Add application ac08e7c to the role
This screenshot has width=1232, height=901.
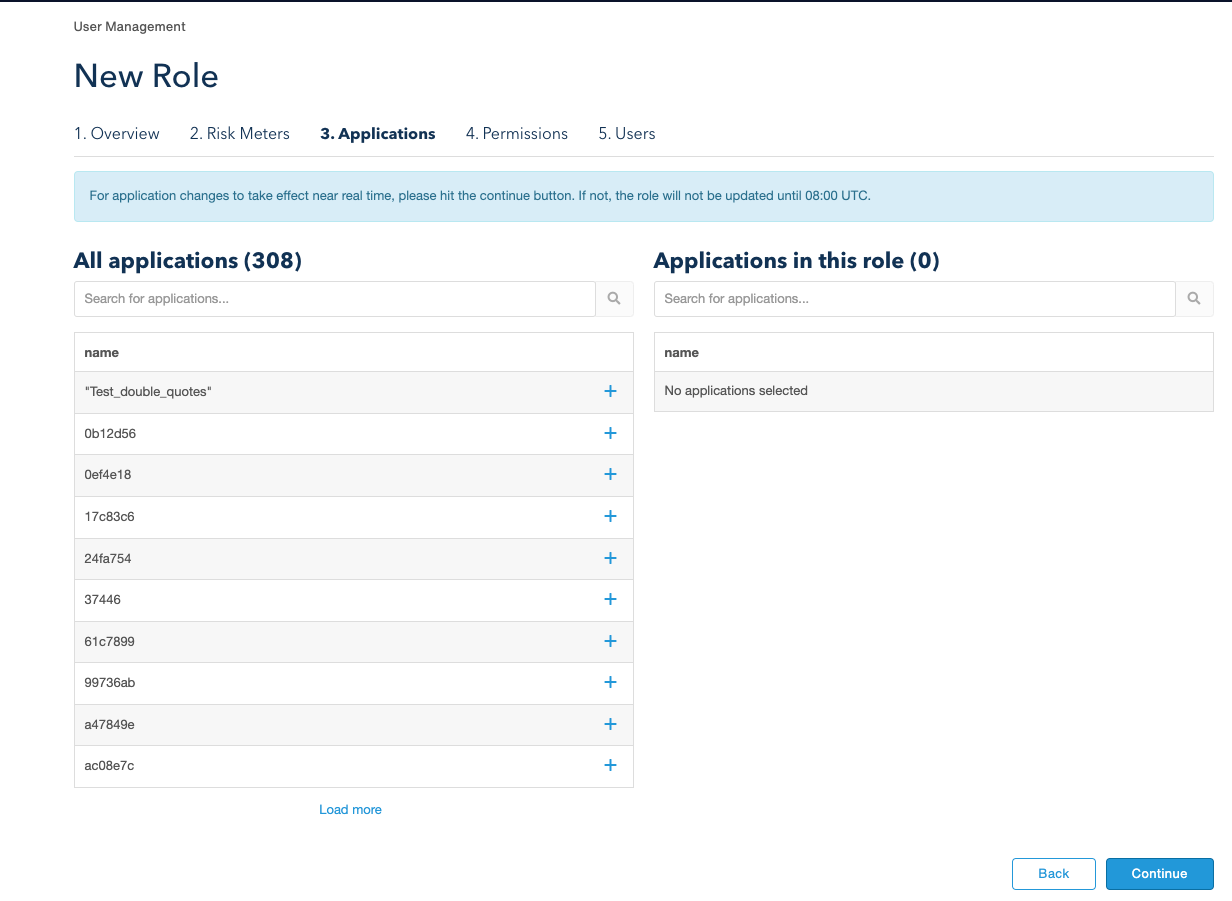[610, 766]
